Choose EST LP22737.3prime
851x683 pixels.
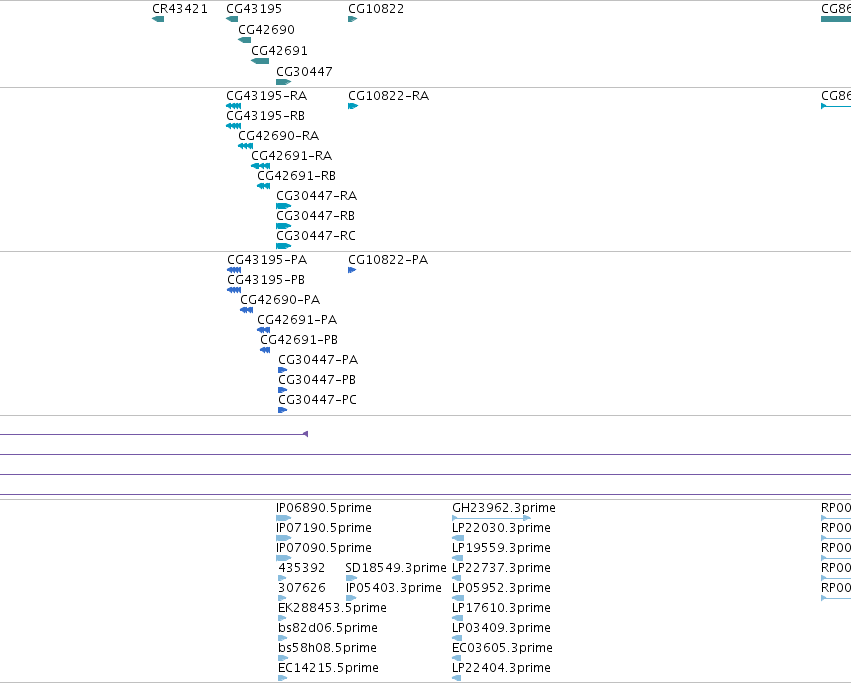tap(501, 568)
